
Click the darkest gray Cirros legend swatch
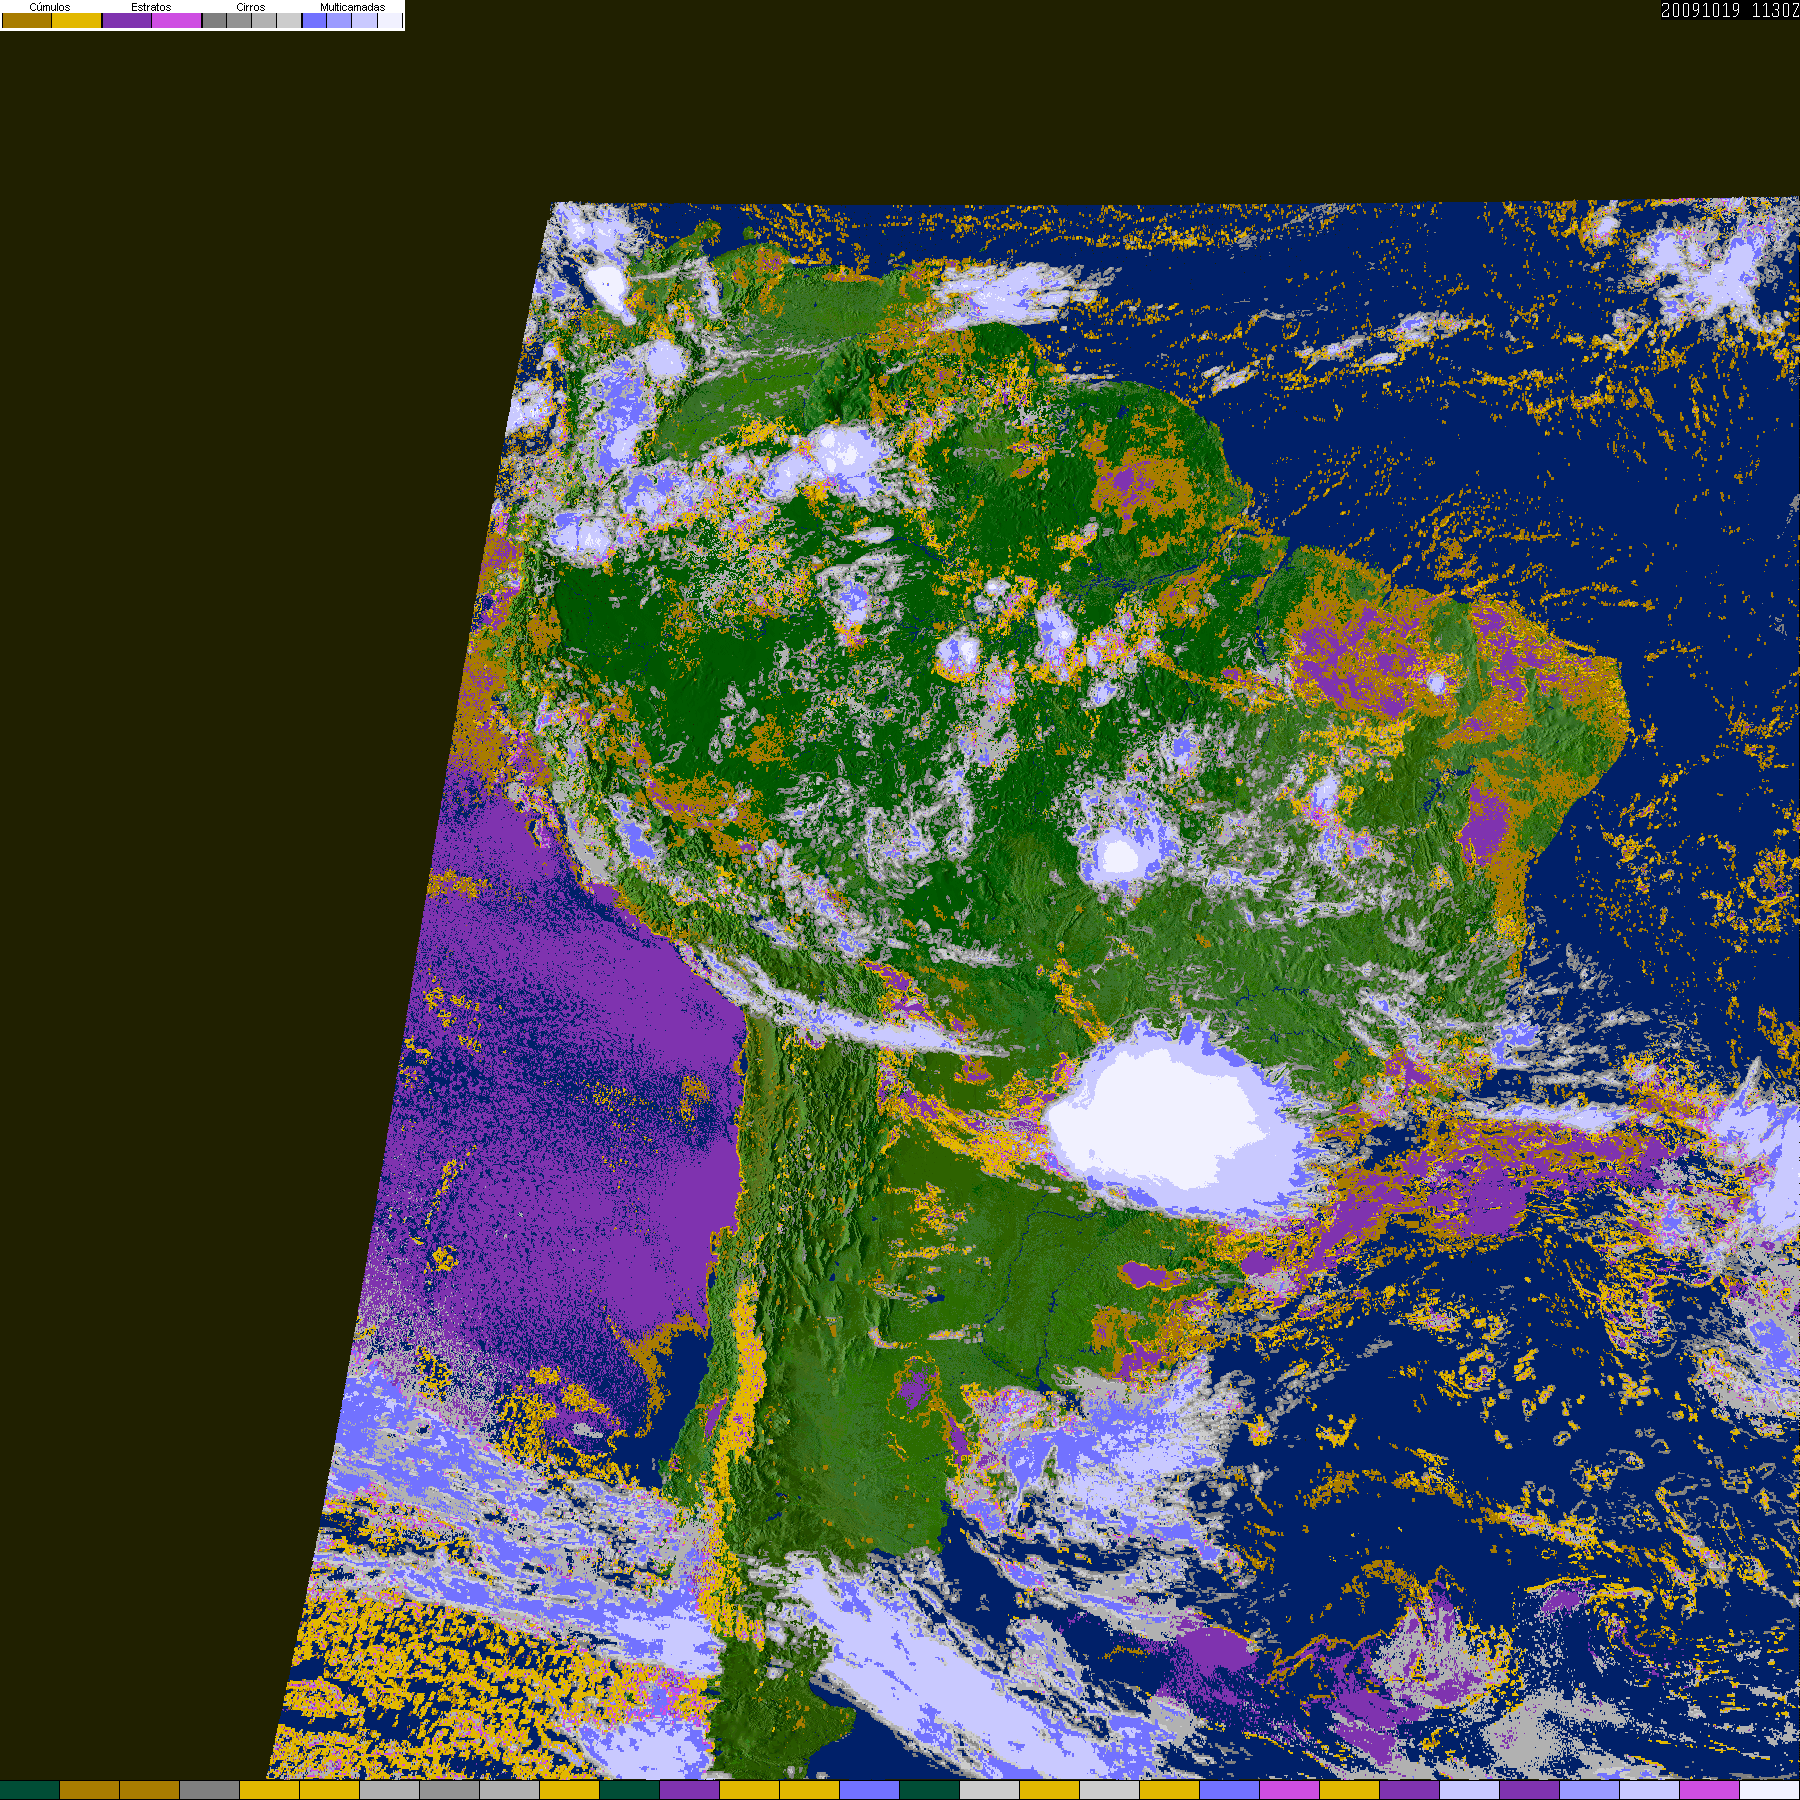(214, 20)
